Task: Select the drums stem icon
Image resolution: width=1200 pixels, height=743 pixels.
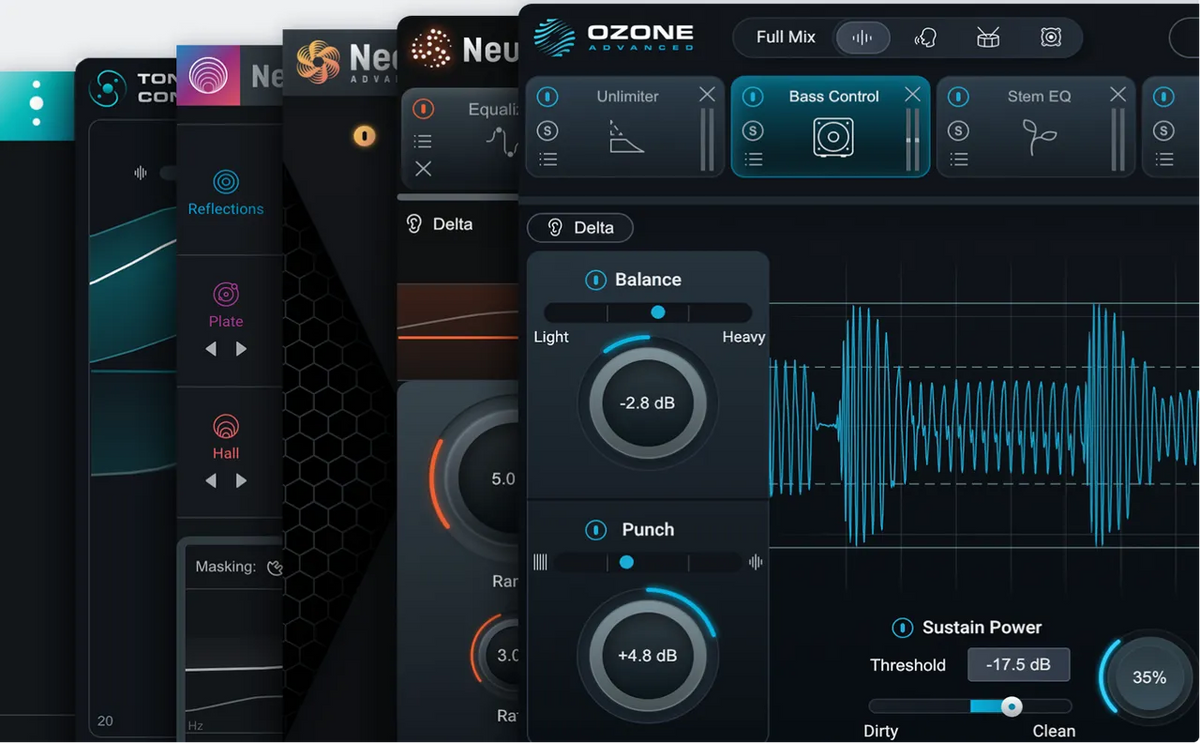Action: tap(987, 37)
